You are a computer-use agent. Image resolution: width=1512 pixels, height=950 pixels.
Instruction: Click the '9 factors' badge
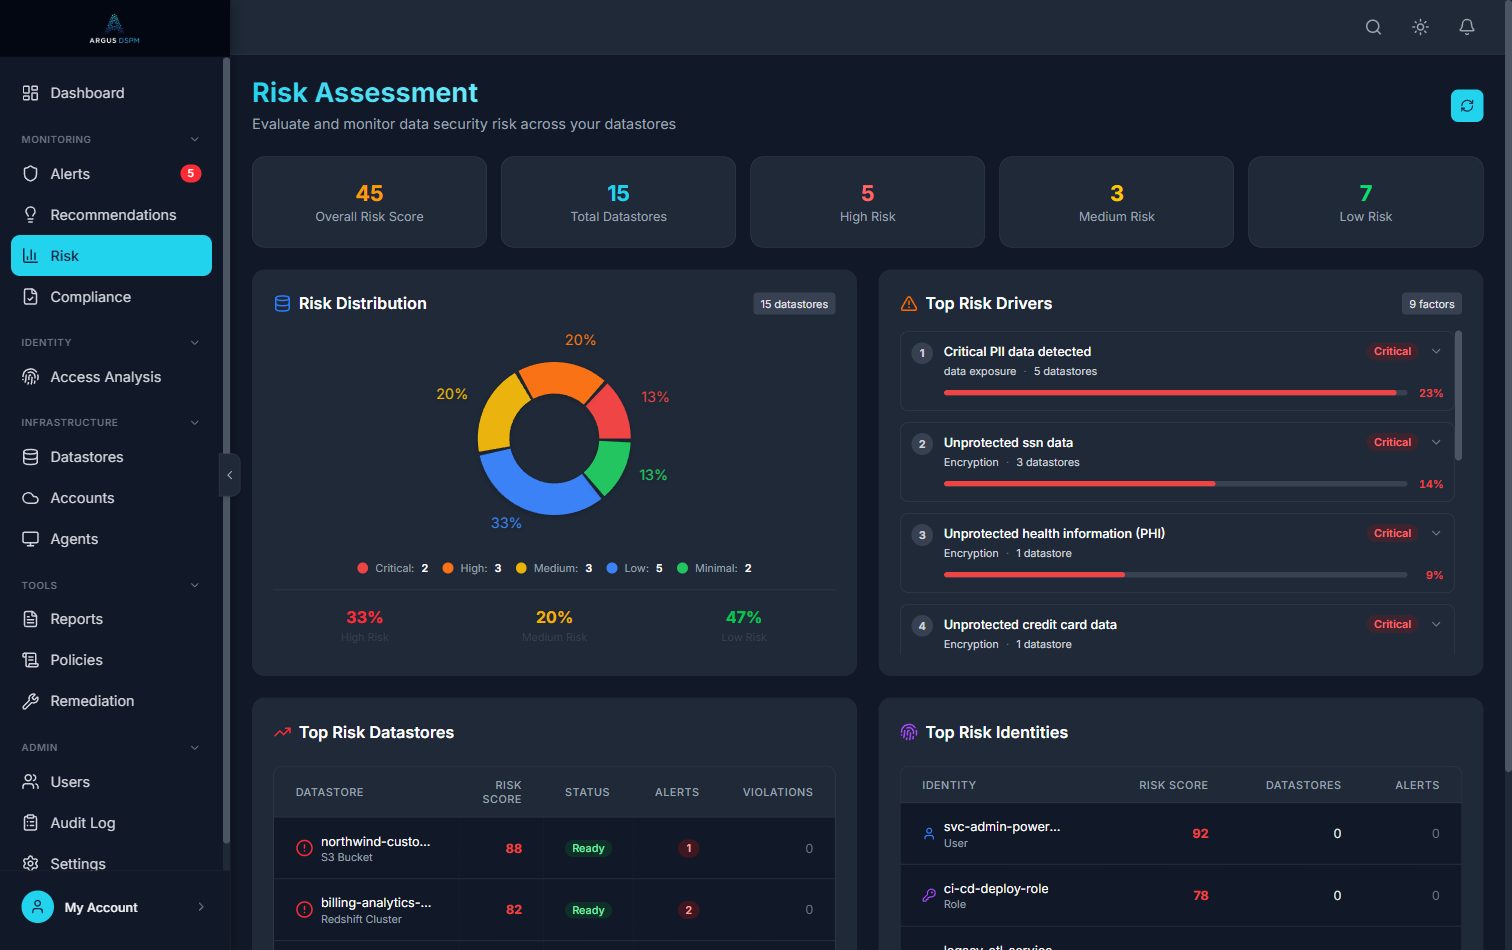[x=1432, y=304]
